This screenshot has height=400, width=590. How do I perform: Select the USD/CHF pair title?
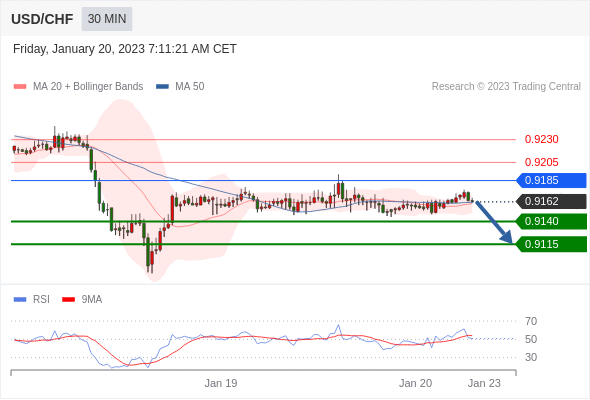click(42, 19)
